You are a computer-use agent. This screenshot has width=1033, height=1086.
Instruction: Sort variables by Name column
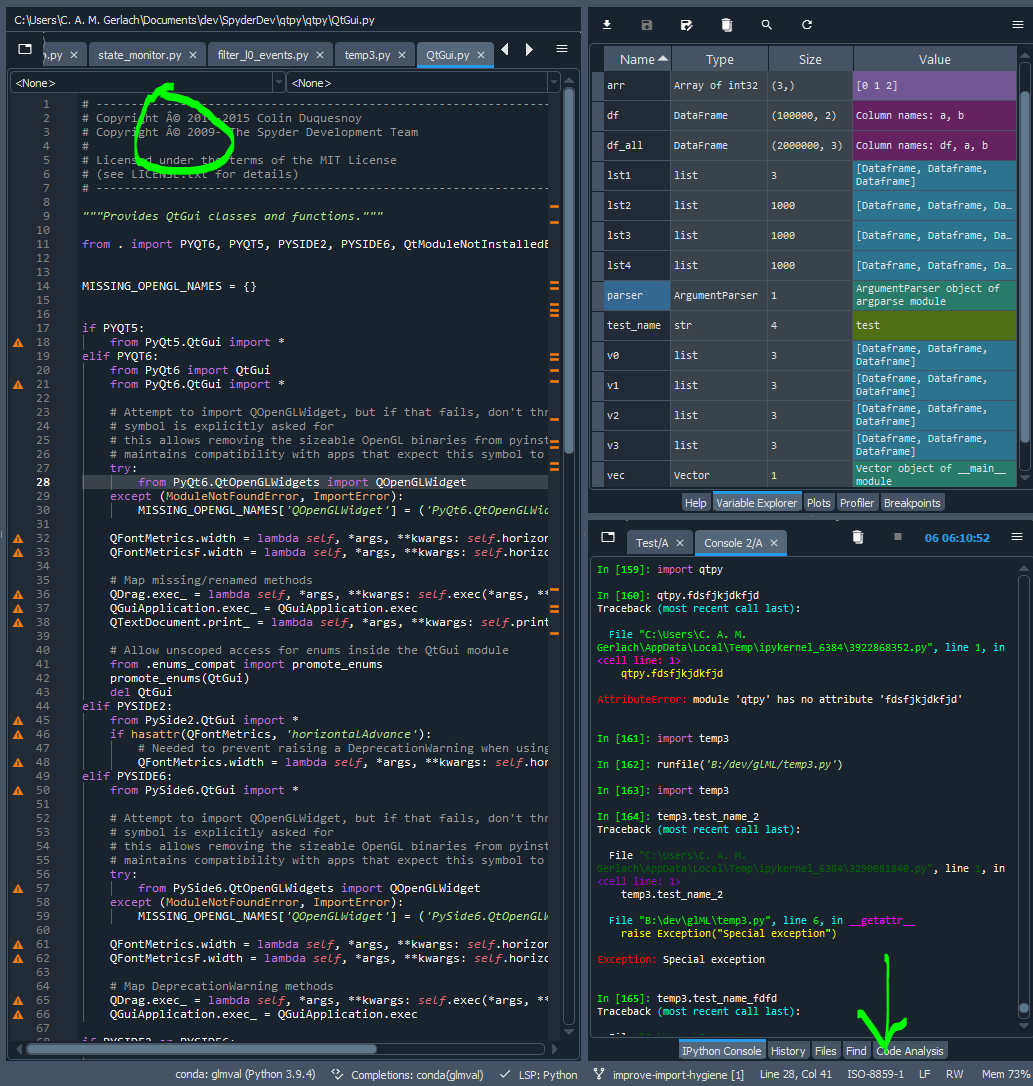click(x=637, y=60)
